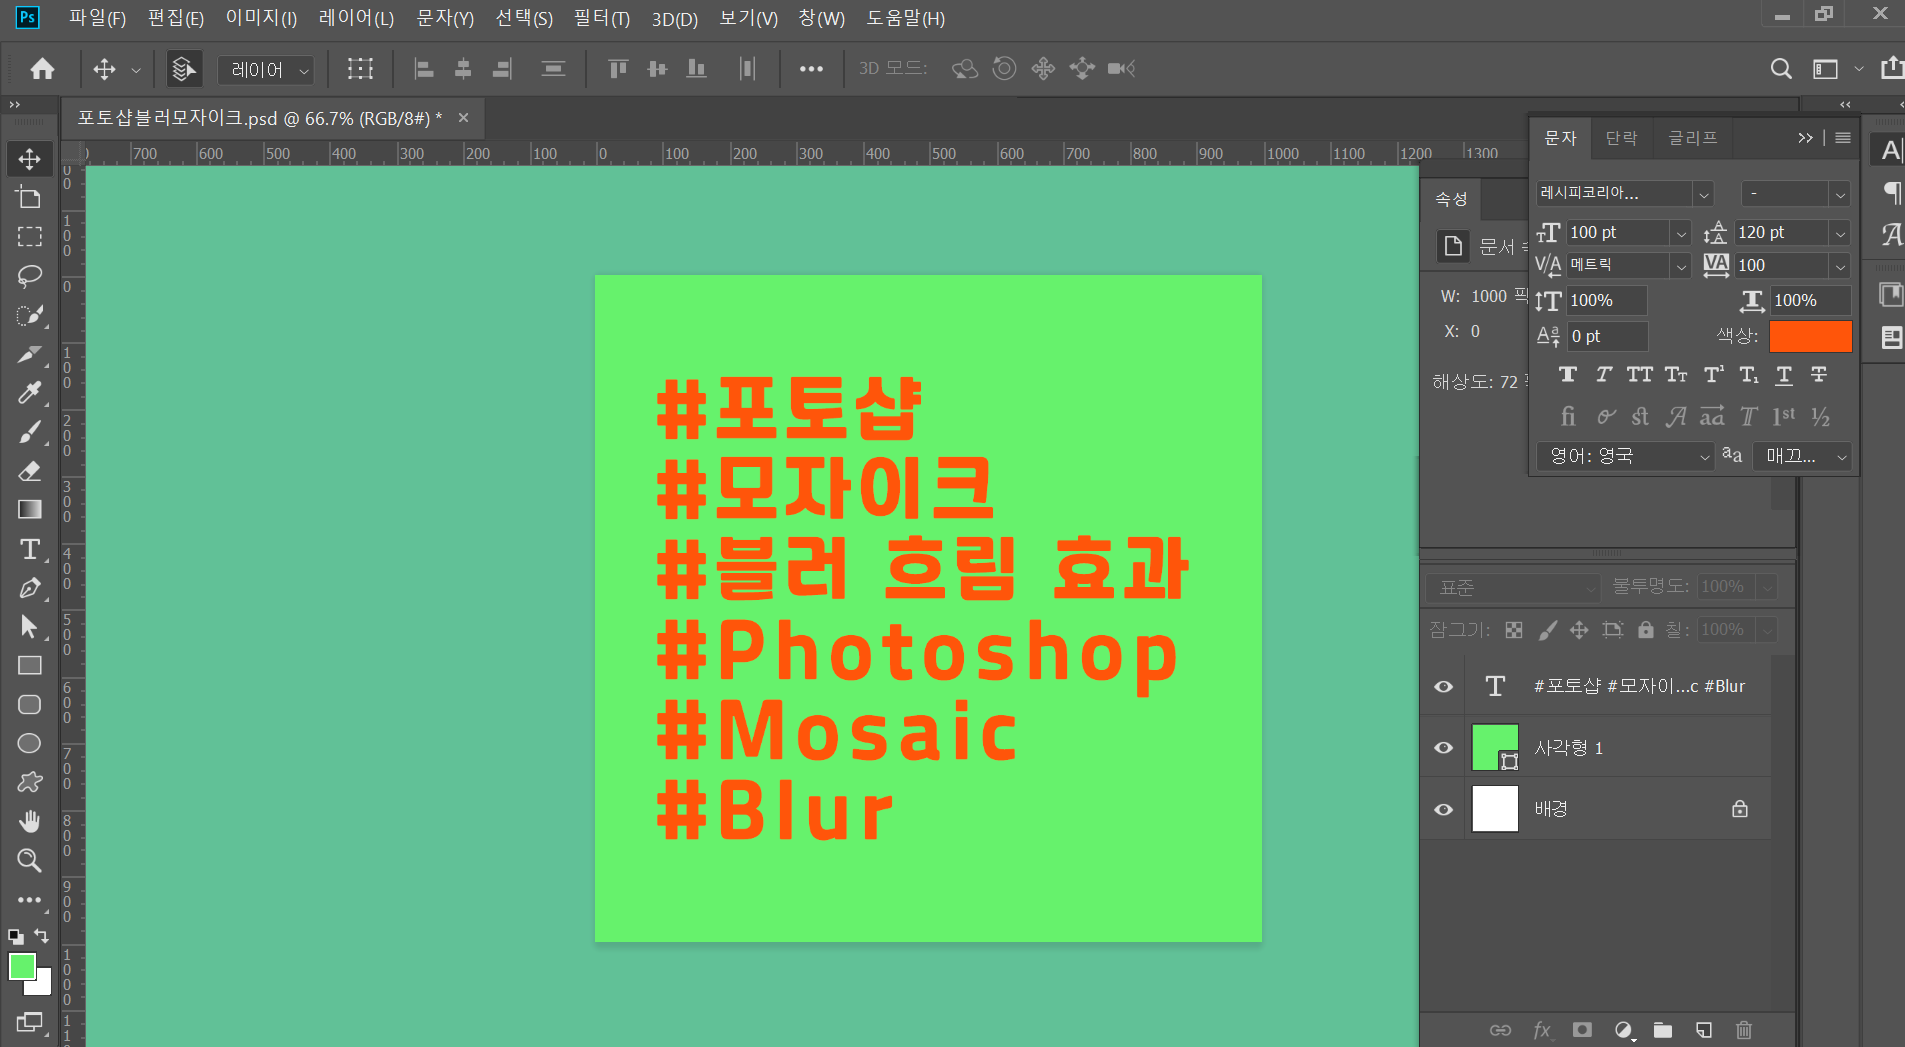Screen dimensions: 1905x1047
Task: Select the Rectangle shape tool
Action: 29,666
